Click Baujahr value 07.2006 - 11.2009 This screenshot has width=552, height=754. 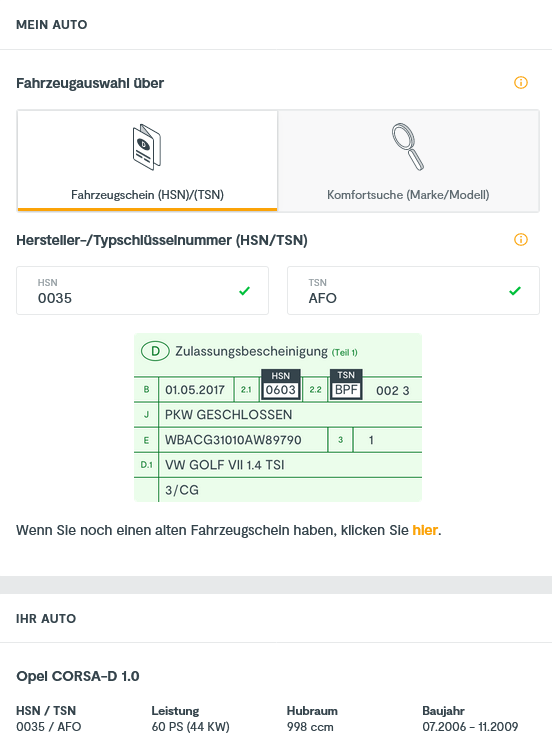(470, 727)
